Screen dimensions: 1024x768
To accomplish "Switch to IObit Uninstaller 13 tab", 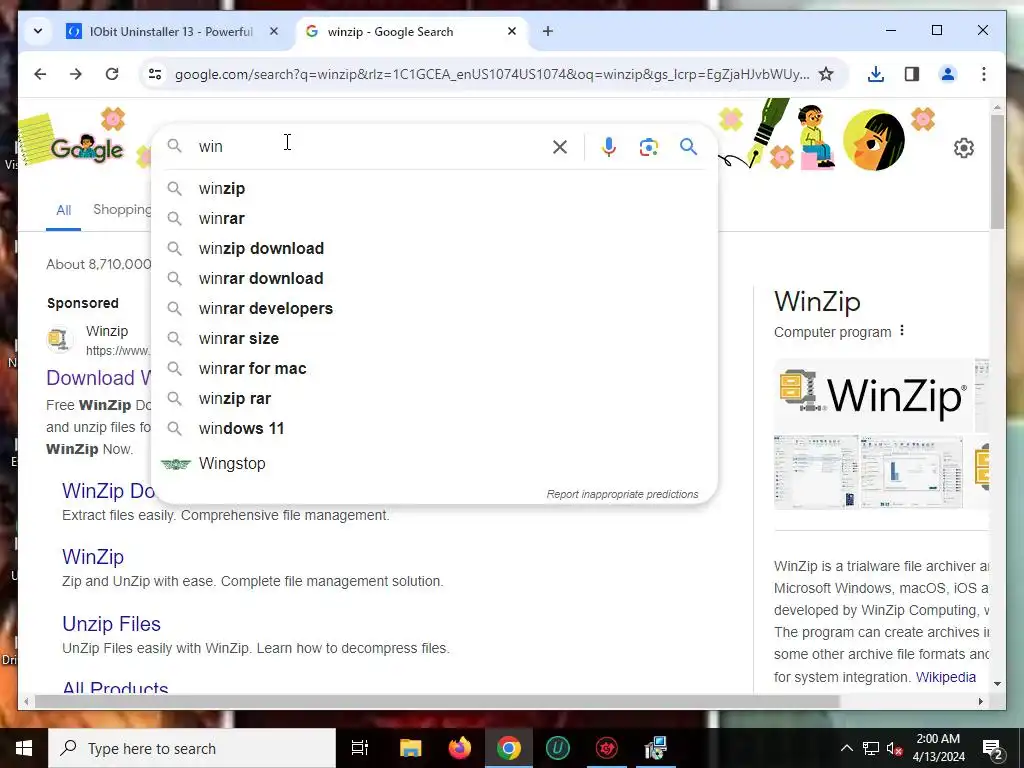I will click(172, 31).
